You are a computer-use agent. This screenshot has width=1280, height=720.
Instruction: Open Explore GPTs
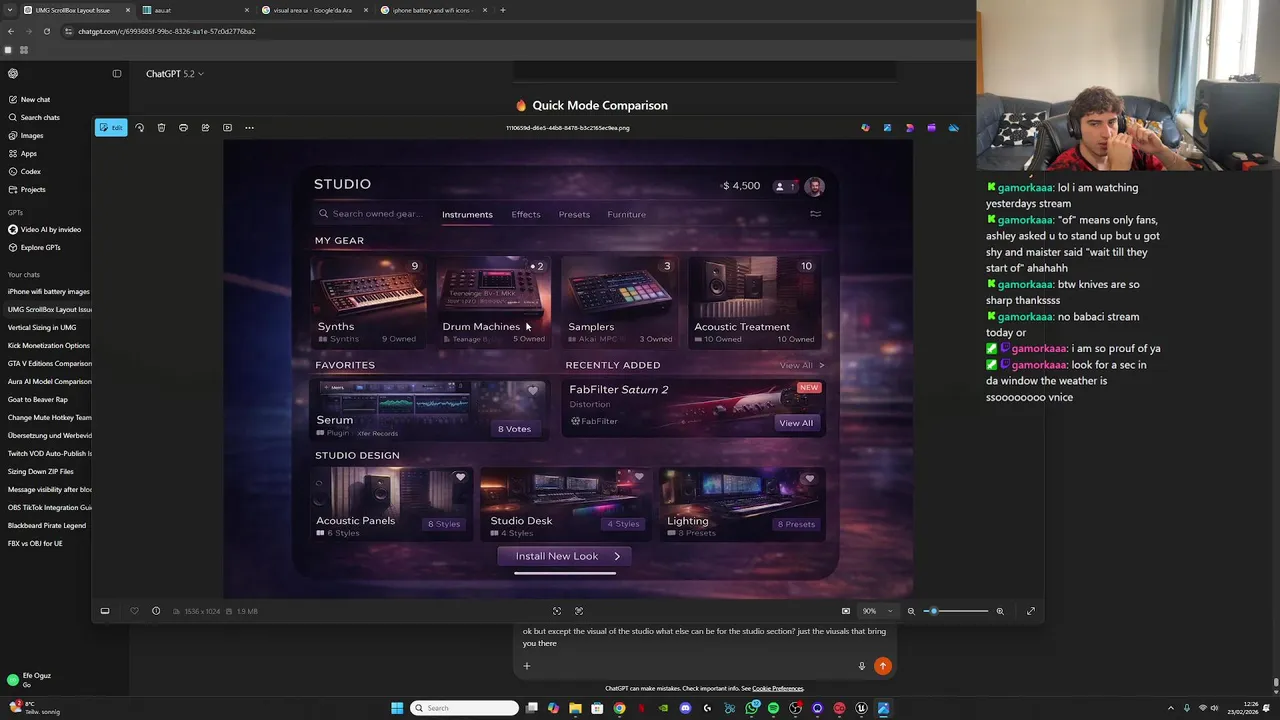[x=41, y=247]
